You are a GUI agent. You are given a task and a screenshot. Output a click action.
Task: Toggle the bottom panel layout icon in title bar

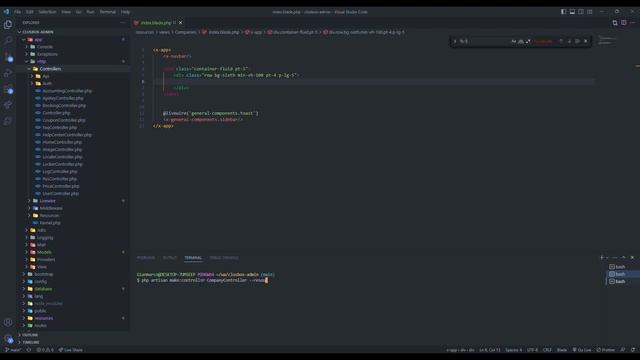(x=572, y=12)
